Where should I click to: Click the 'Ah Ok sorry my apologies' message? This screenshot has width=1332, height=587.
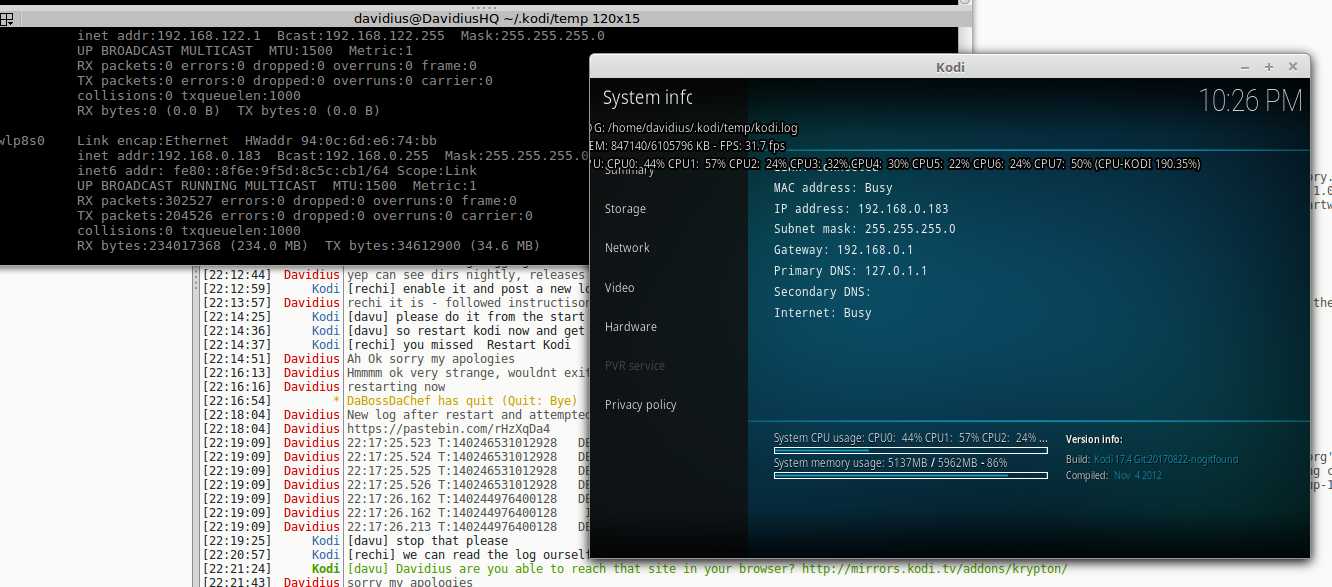pyautogui.click(x=430, y=359)
